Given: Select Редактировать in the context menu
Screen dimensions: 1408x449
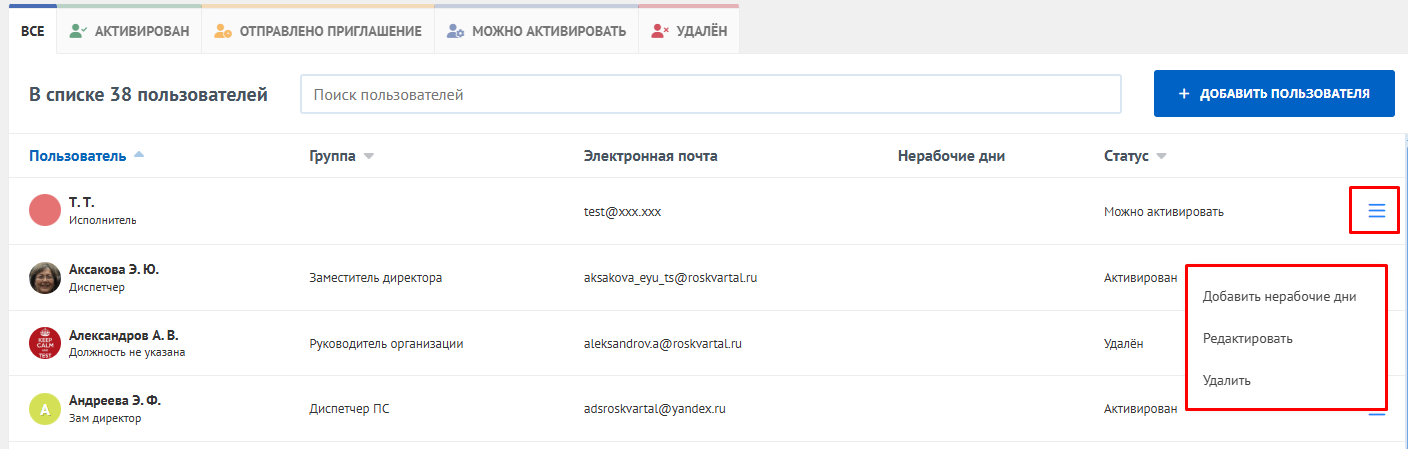Looking at the screenshot, I should tap(1247, 338).
